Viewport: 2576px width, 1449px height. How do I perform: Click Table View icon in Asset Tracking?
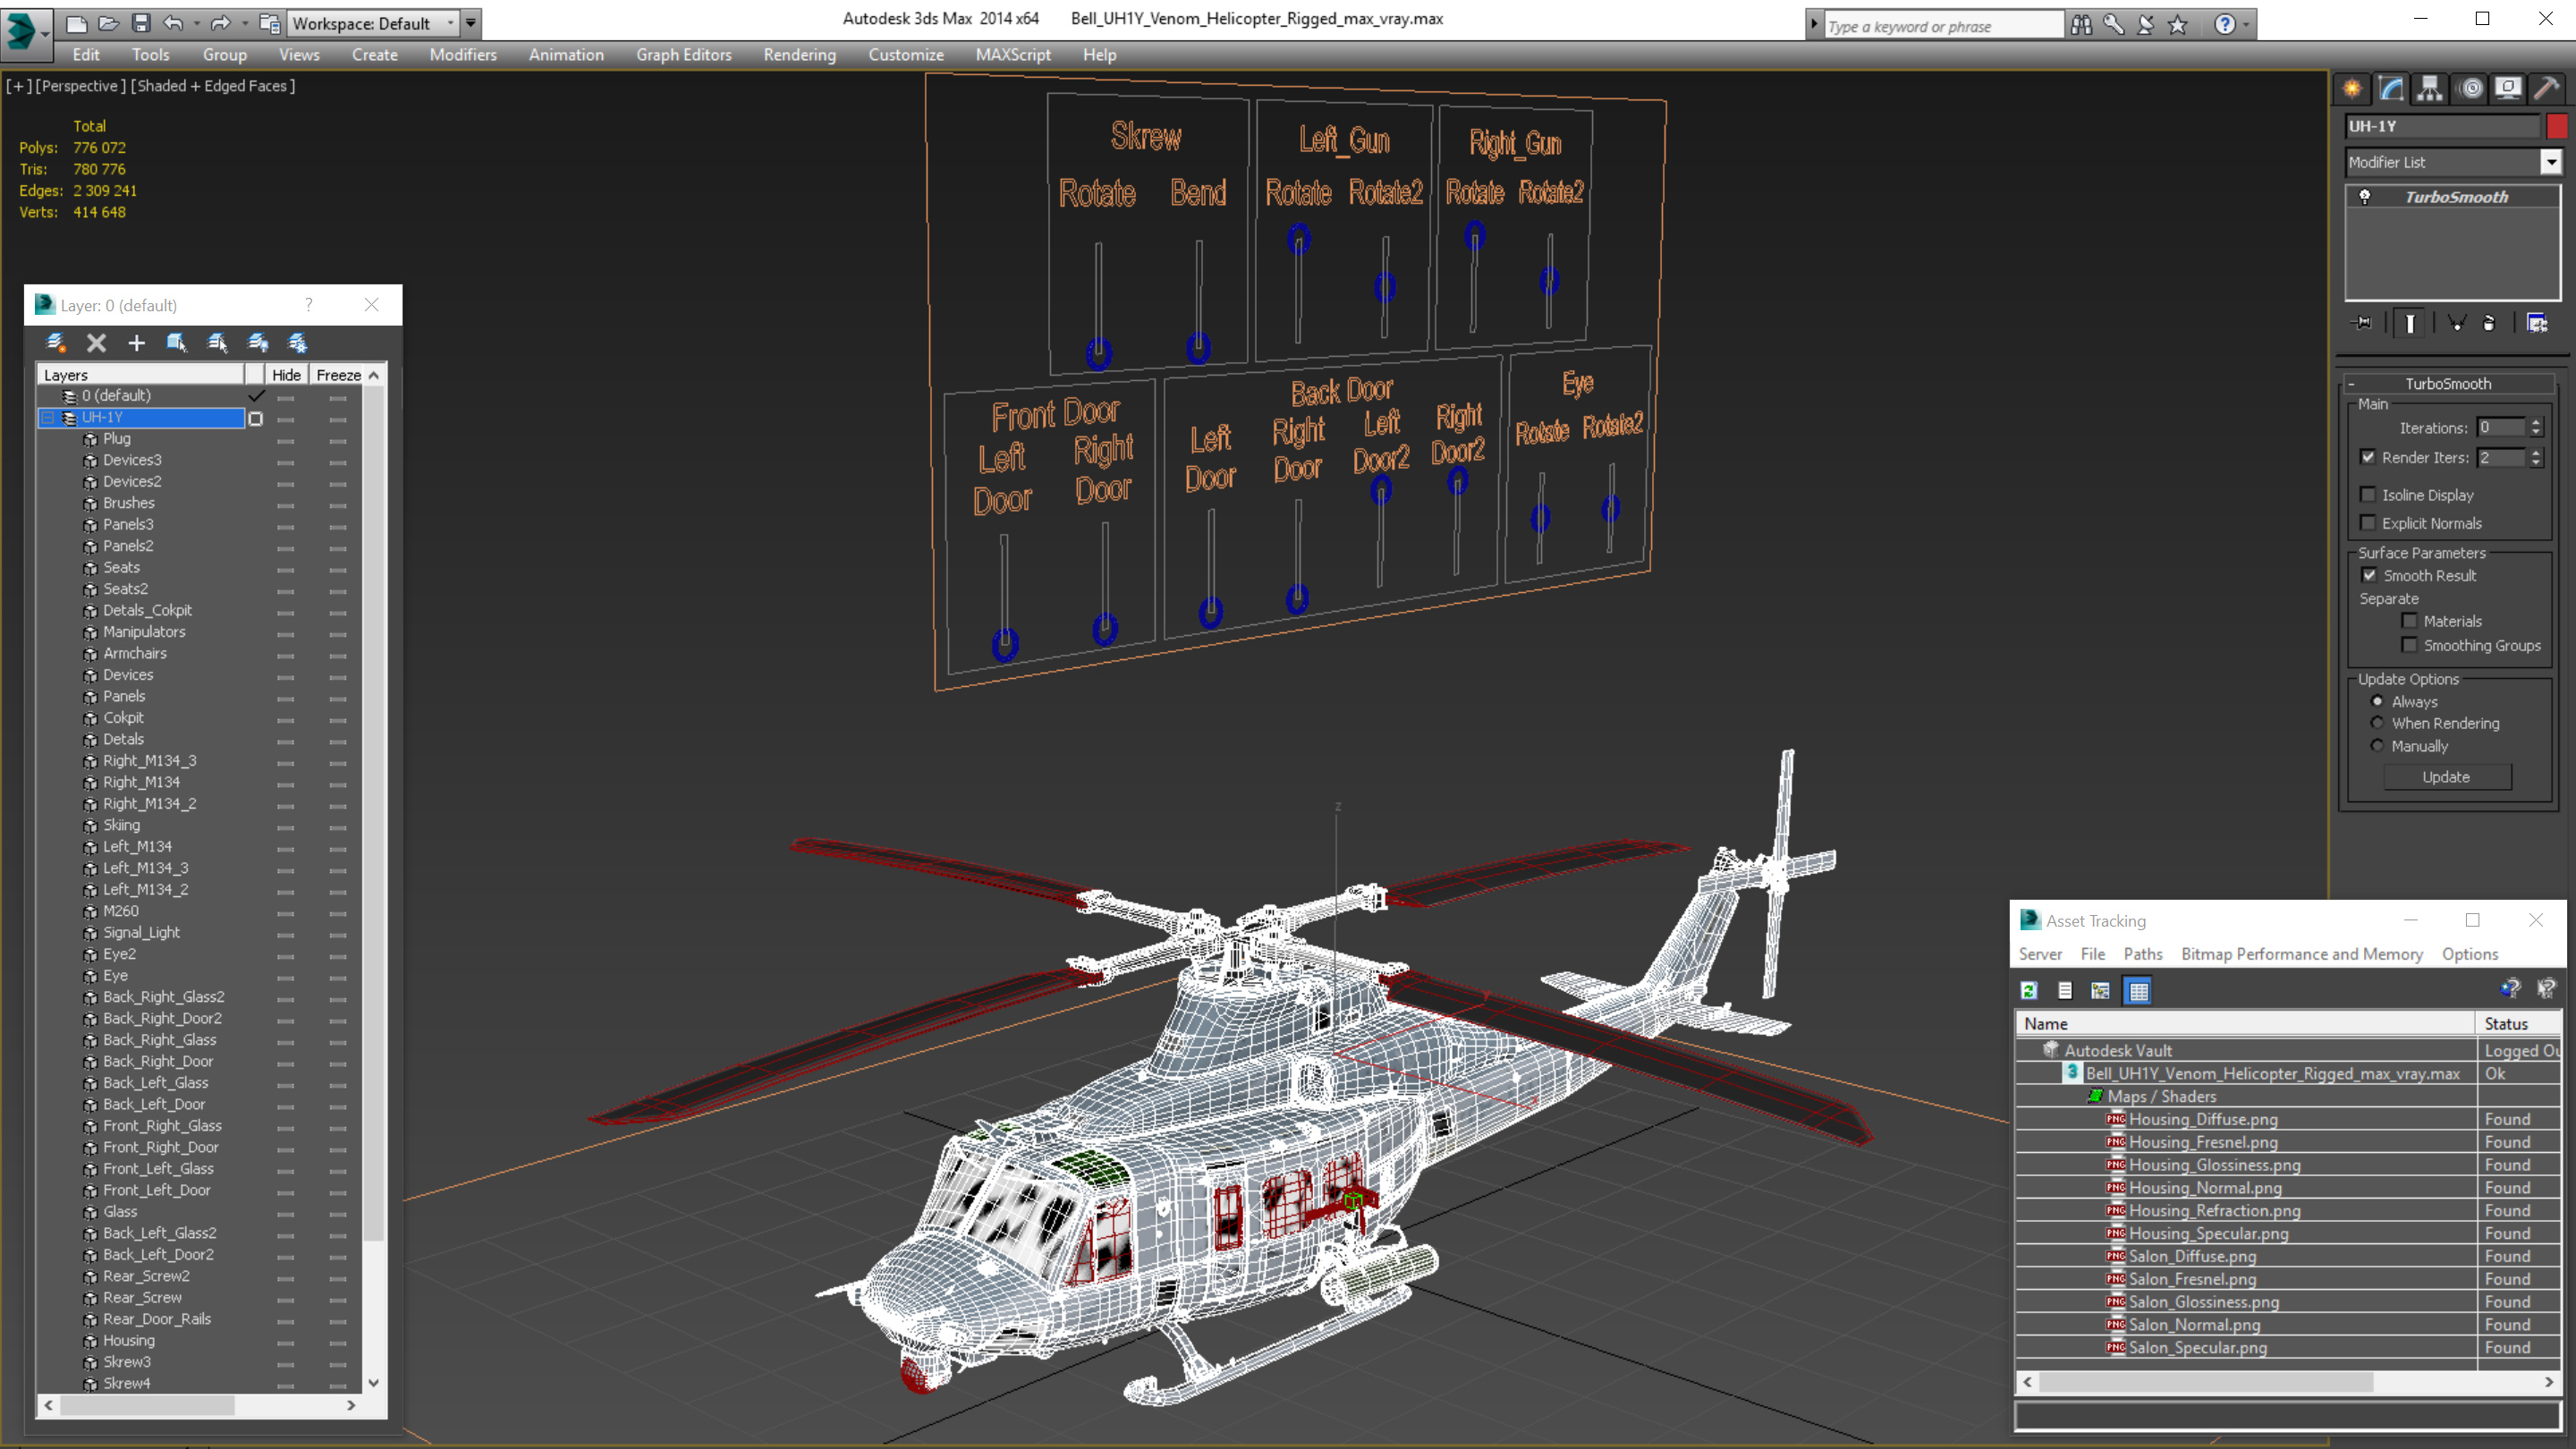click(x=2138, y=991)
